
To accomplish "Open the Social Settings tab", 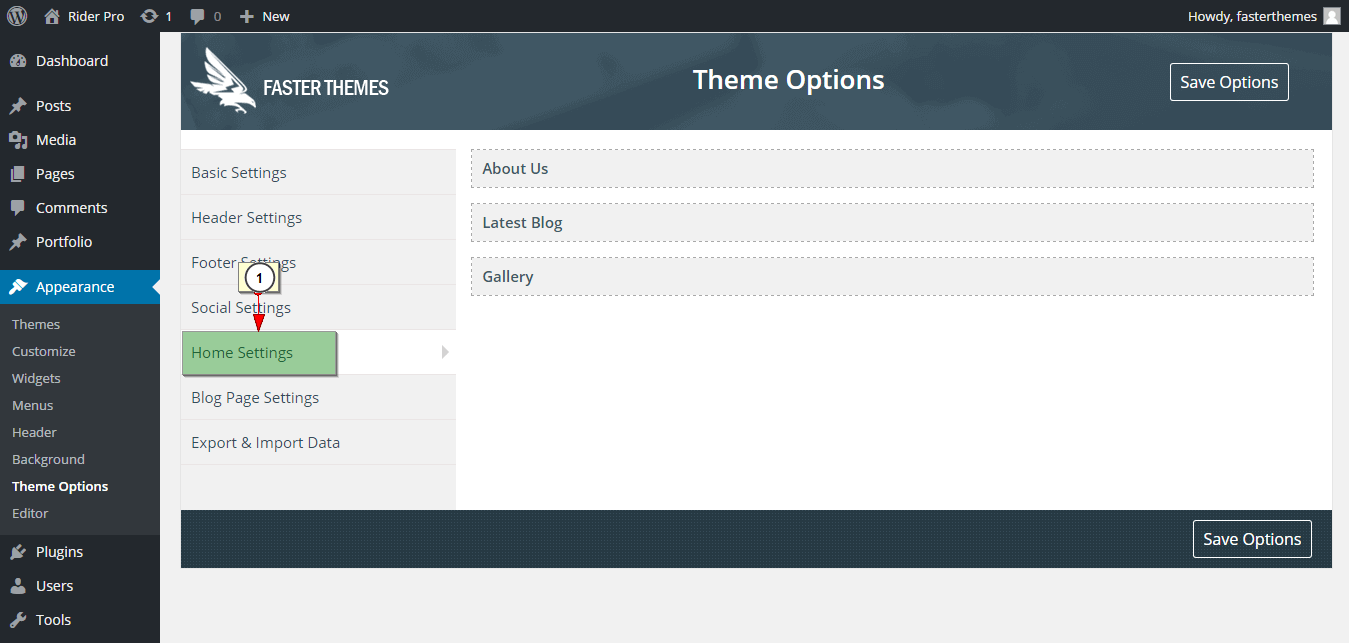I will [x=318, y=307].
